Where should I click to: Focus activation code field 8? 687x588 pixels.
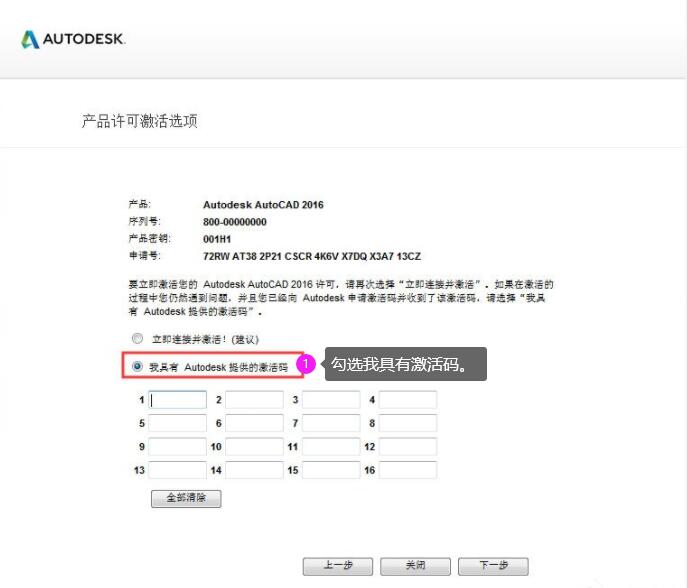pyautogui.click(x=407, y=423)
